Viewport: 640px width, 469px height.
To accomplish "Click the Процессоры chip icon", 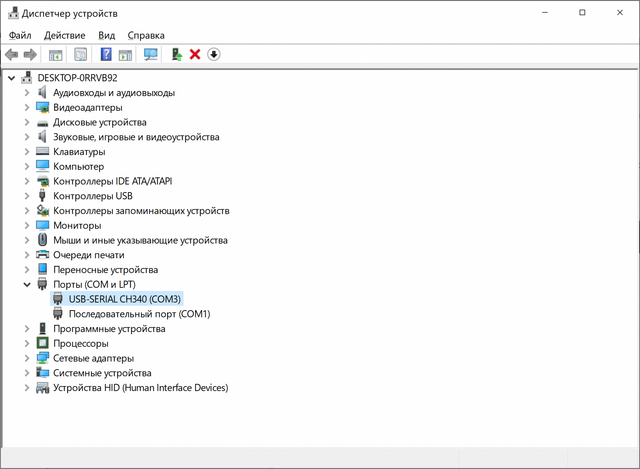I will click(x=42, y=343).
